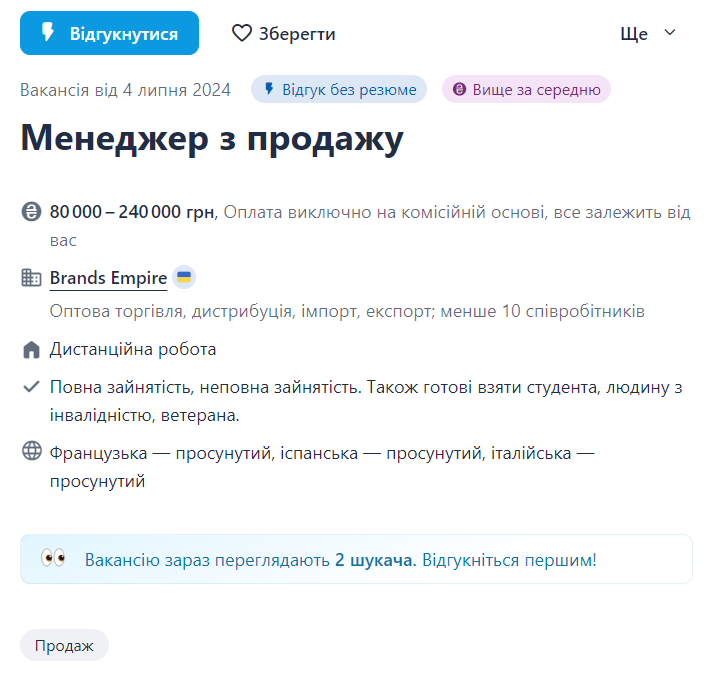The height and width of the screenshot is (683, 708).
Task: Open the Brands Empire company link
Action: click(108, 277)
